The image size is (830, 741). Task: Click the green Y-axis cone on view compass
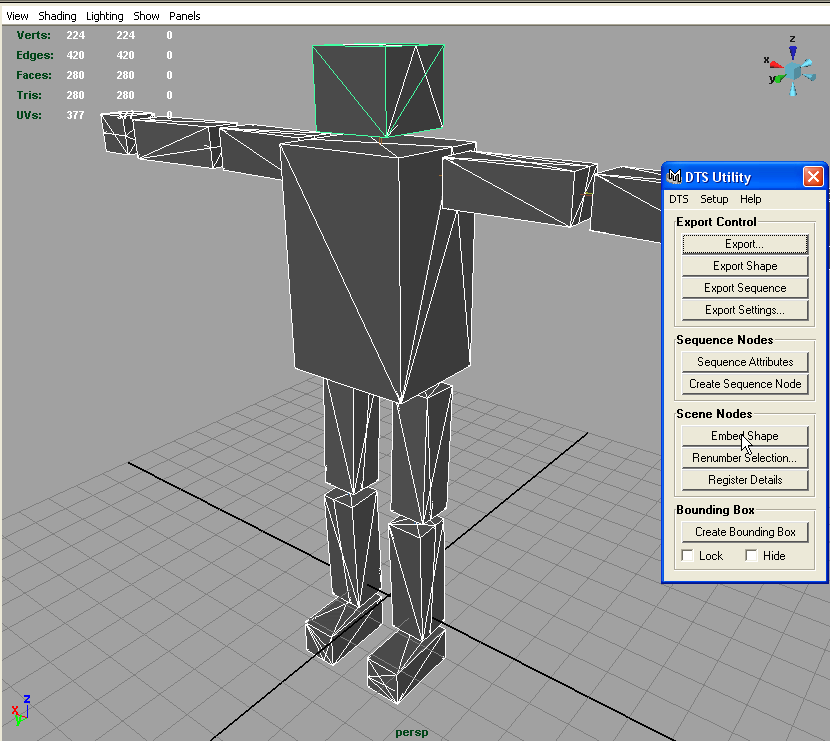tap(778, 78)
